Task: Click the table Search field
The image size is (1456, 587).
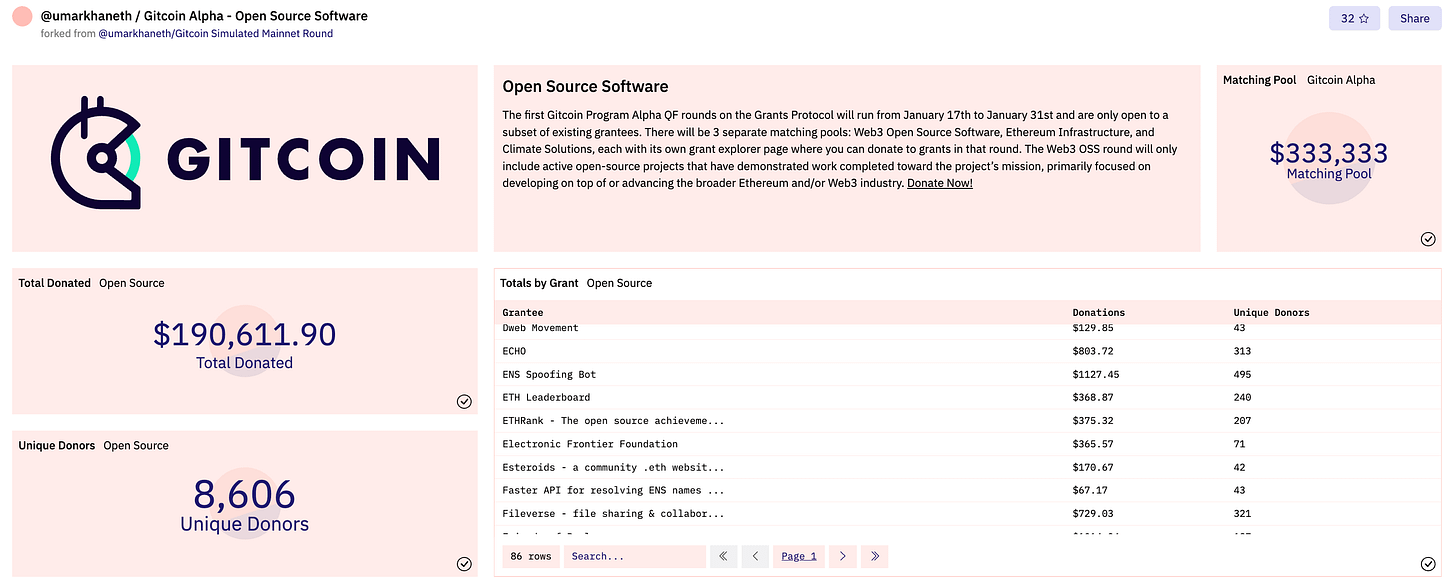Action: coord(634,556)
